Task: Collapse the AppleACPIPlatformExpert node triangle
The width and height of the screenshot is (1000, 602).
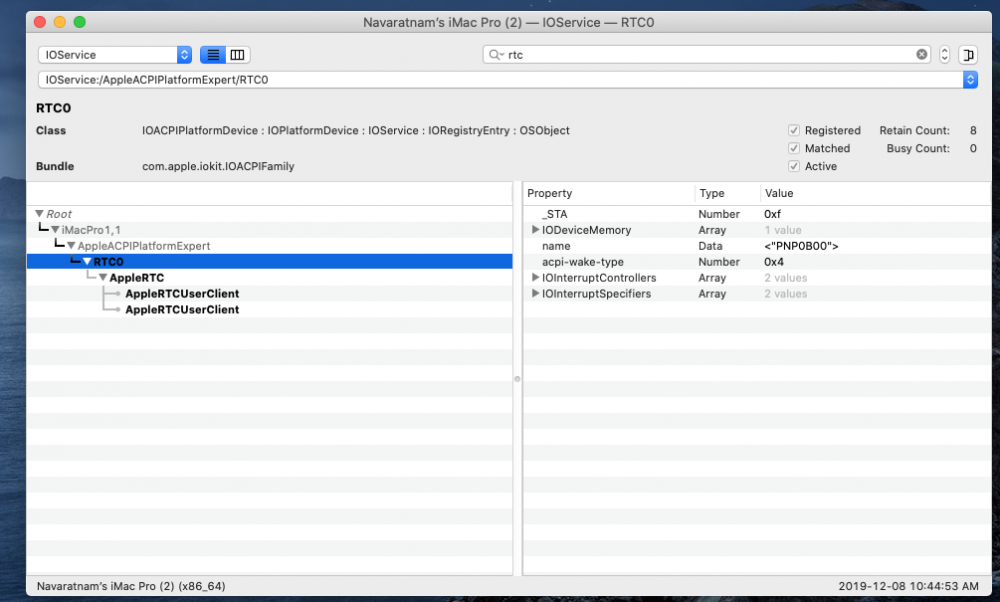Action: click(x=71, y=246)
